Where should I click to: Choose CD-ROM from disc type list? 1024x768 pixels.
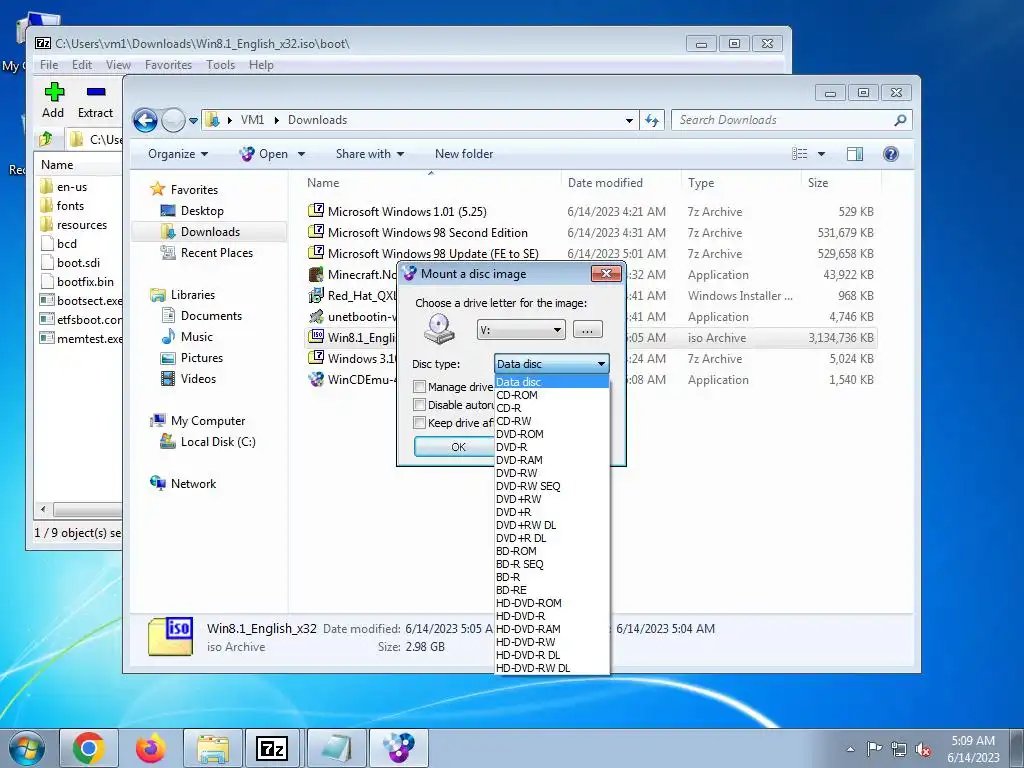click(552, 395)
